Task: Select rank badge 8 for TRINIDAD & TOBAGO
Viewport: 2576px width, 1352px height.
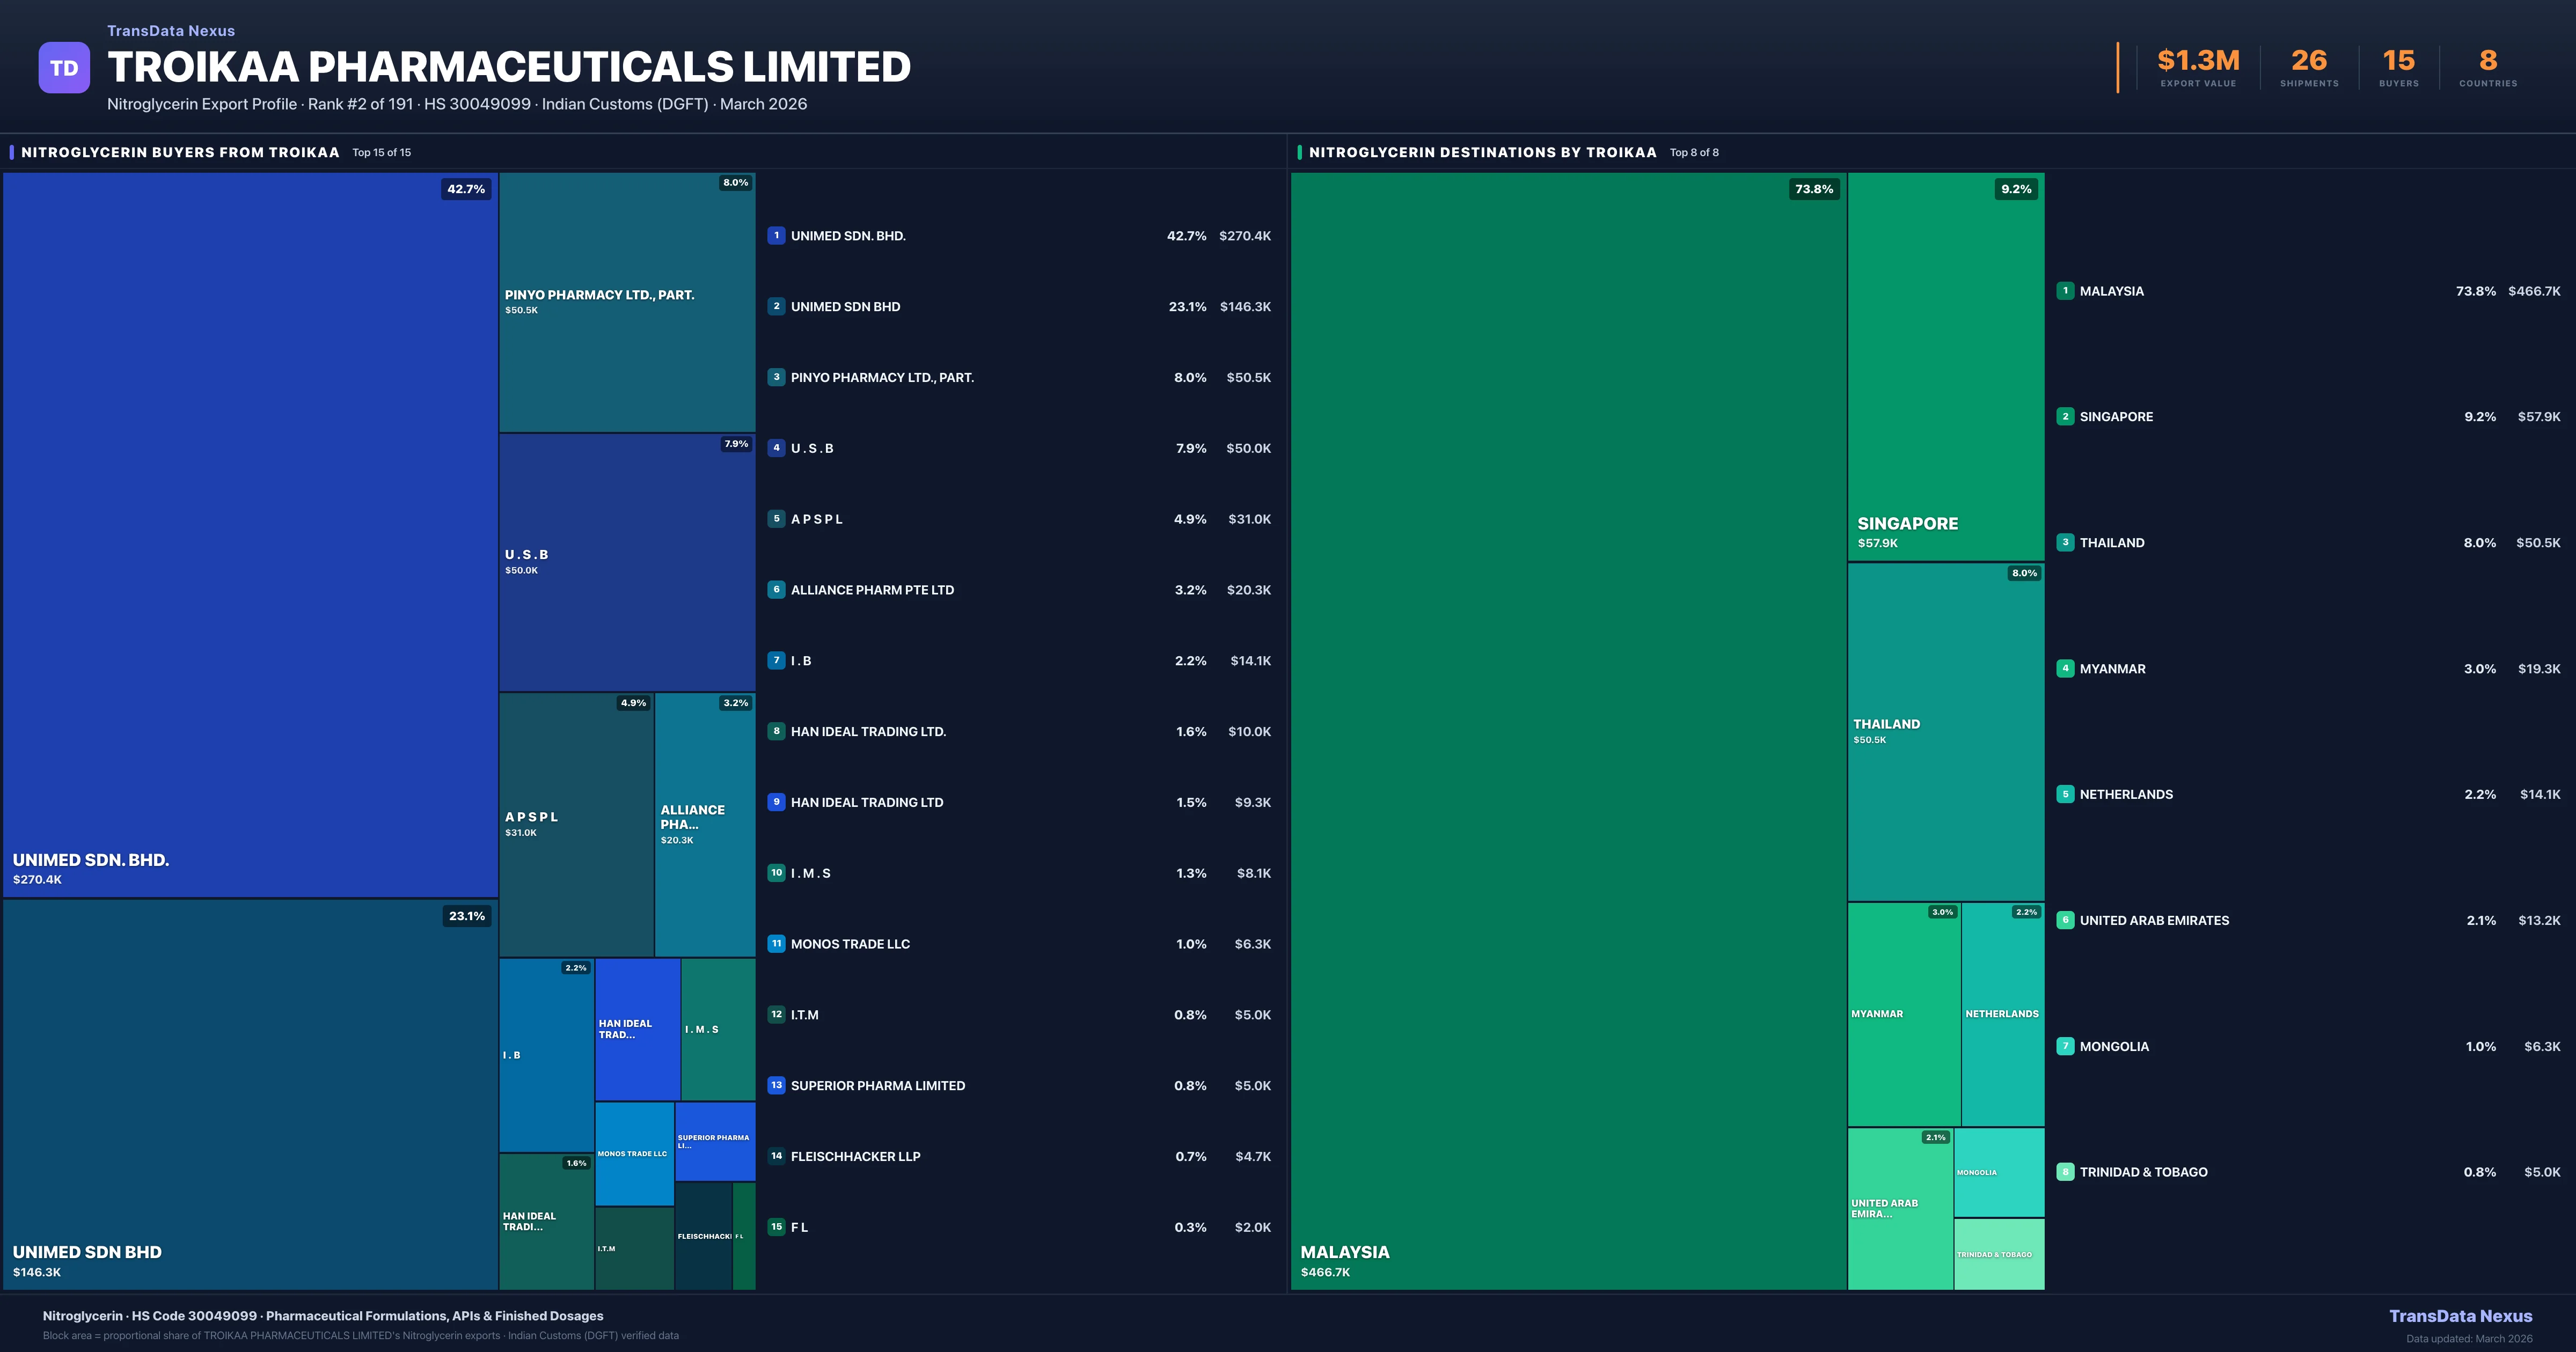Action: click(2065, 1171)
